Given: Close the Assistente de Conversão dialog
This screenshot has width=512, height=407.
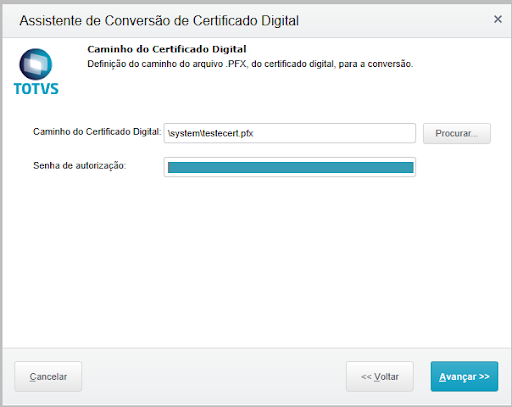Looking at the screenshot, I should tap(498, 19).
